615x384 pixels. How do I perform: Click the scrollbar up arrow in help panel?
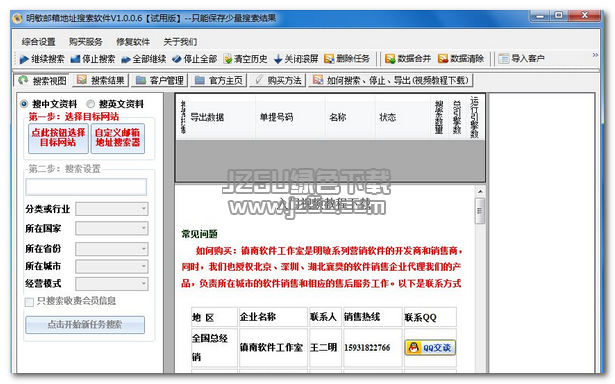pos(480,191)
